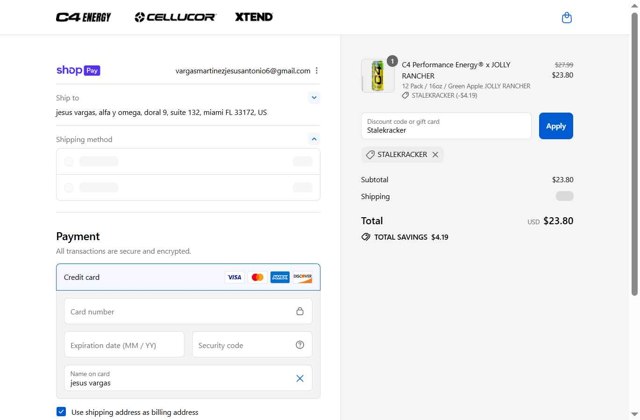Click the crossed-out $27.99 price
This screenshot has height=420, width=640.
click(x=564, y=65)
